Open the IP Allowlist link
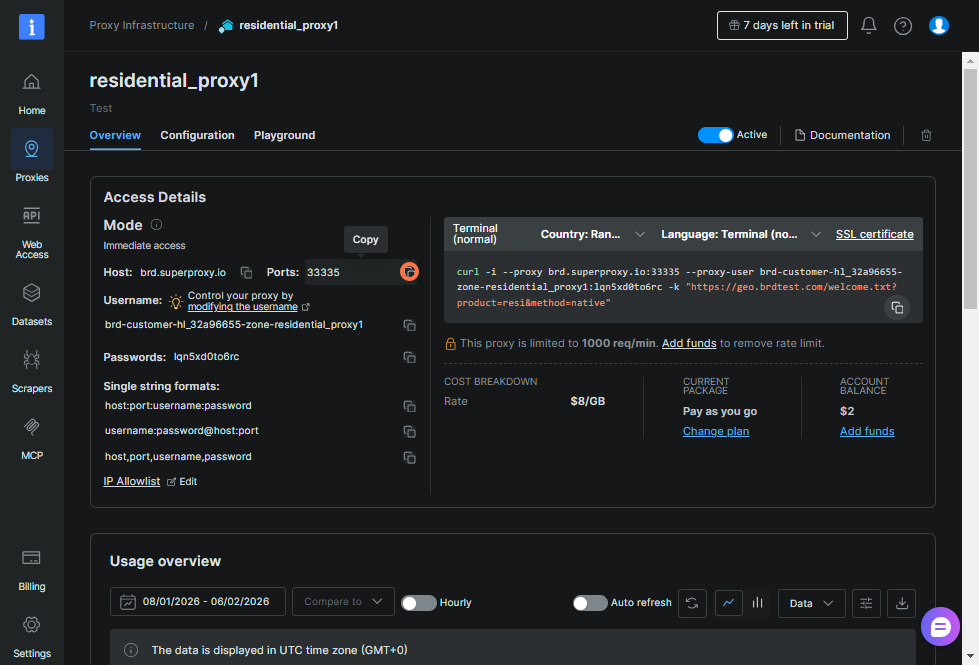This screenshot has width=979, height=665. point(132,481)
